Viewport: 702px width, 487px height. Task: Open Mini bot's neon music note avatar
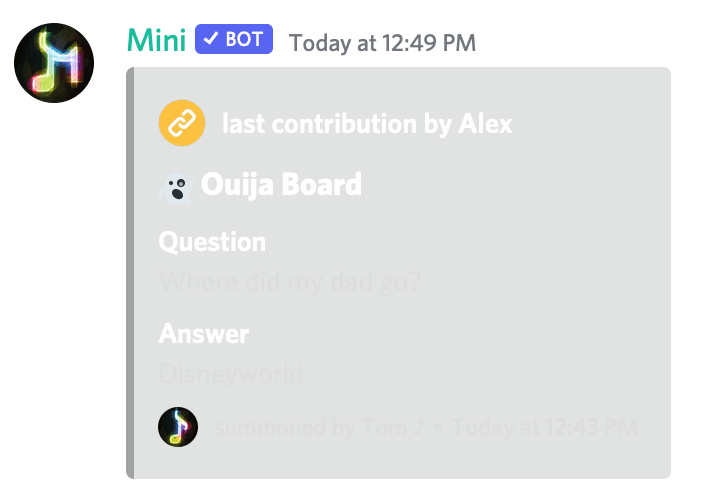pyautogui.click(x=54, y=63)
